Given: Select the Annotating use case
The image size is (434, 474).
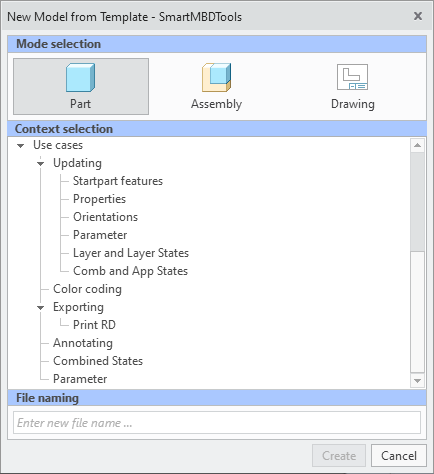Looking at the screenshot, I should pyautogui.click(x=83, y=343).
